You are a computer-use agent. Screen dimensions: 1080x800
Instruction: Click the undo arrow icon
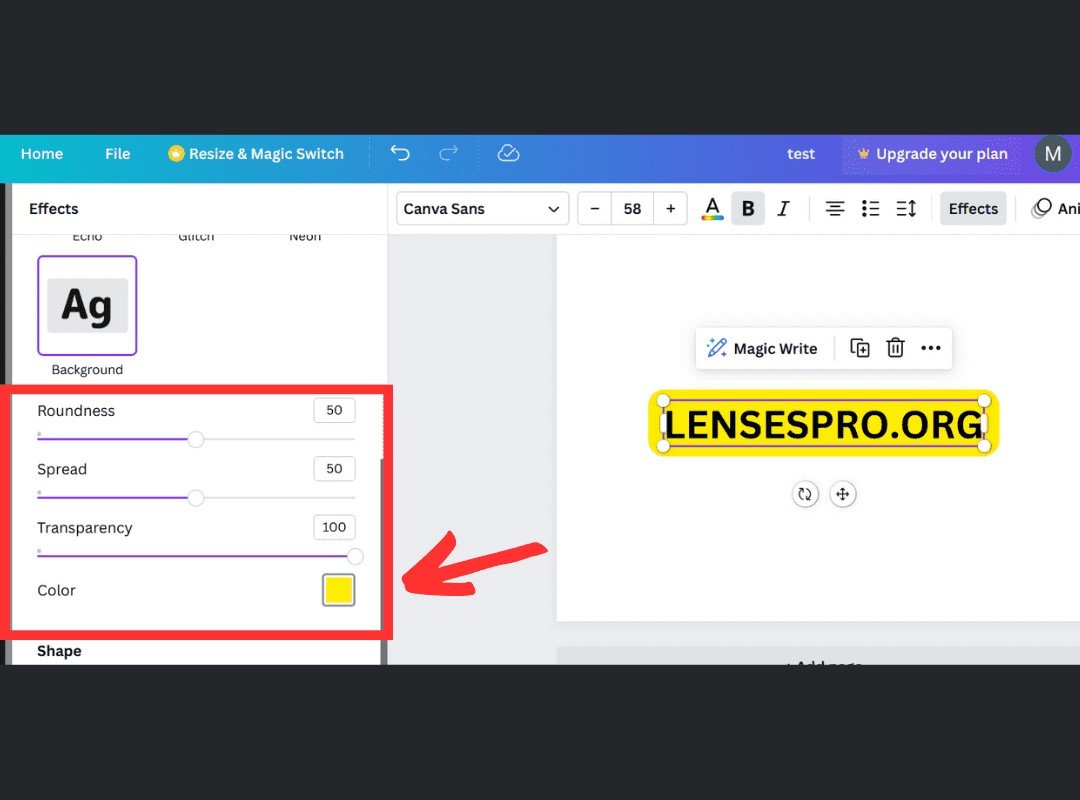pyautogui.click(x=399, y=153)
